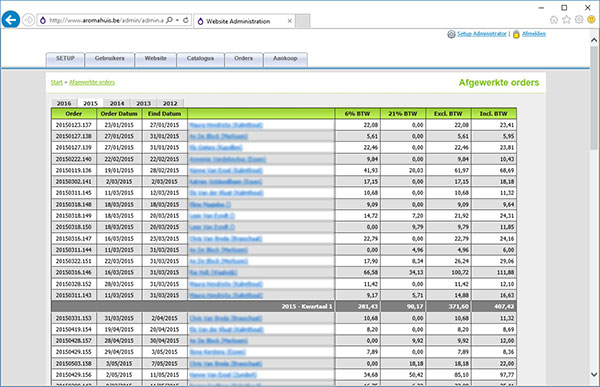This screenshot has height=387, width=600.
Task: Click 21% BTW amount 50,42
Action: point(416,375)
